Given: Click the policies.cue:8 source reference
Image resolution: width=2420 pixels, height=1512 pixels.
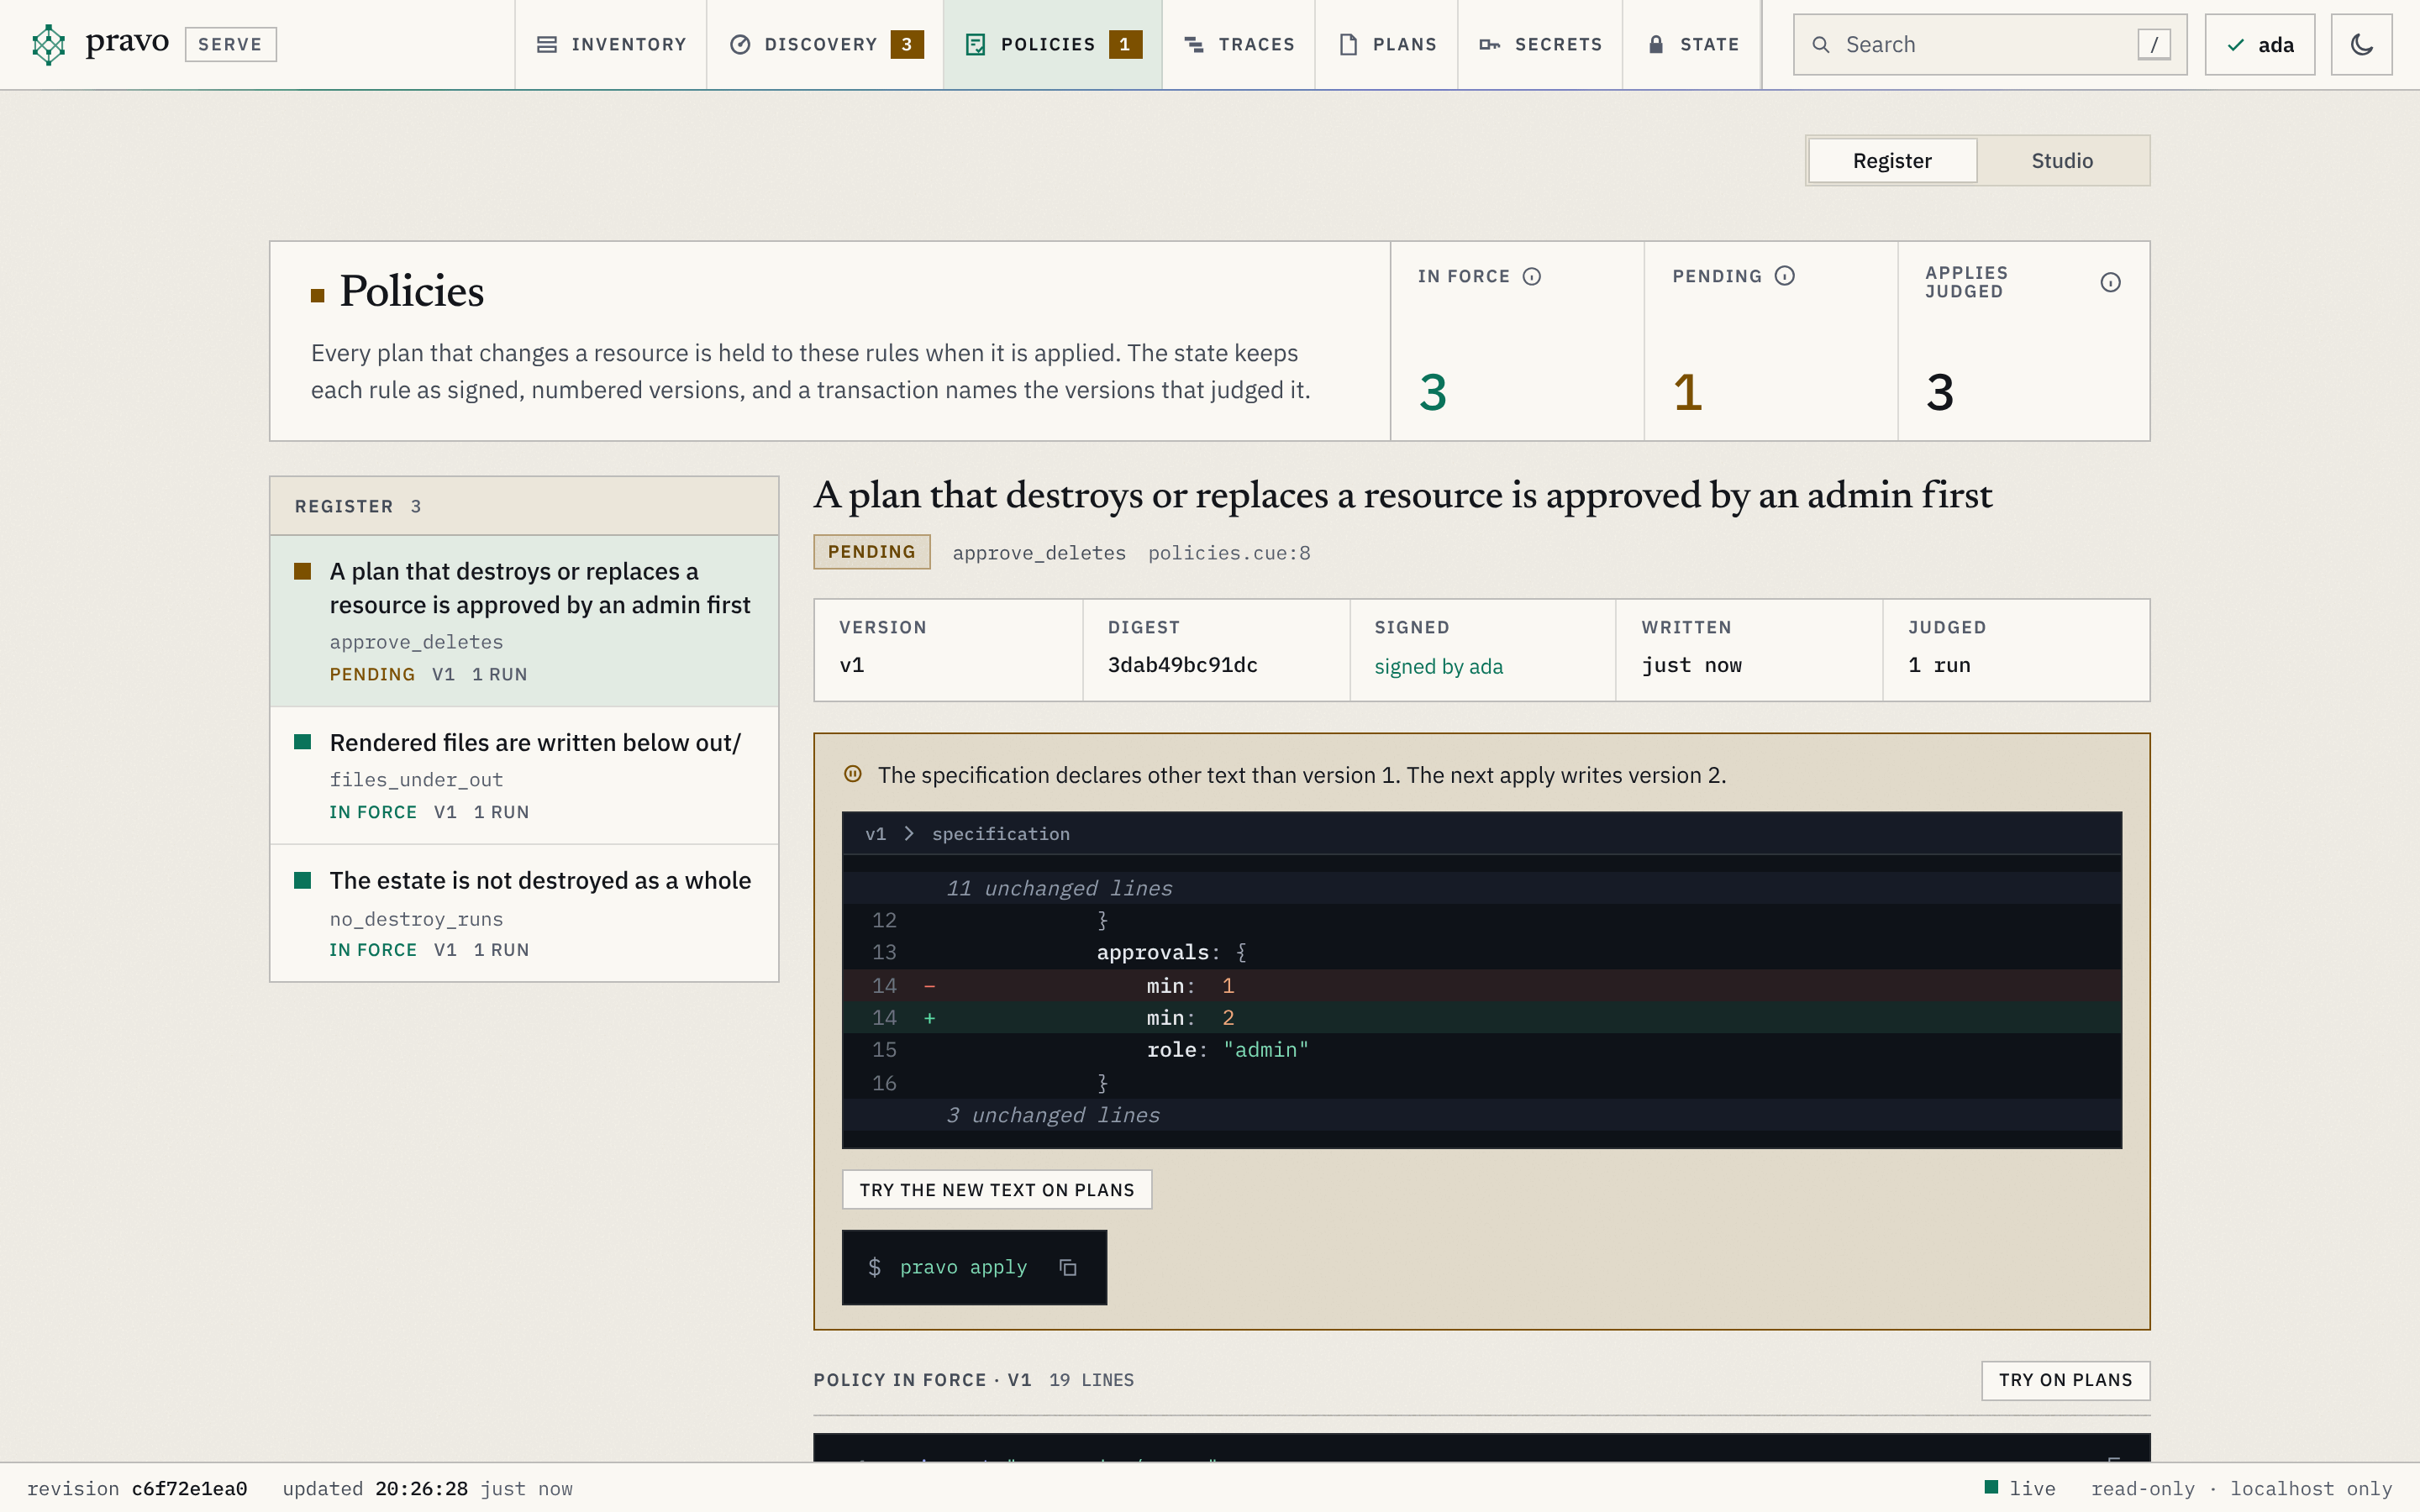Looking at the screenshot, I should (x=1229, y=553).
